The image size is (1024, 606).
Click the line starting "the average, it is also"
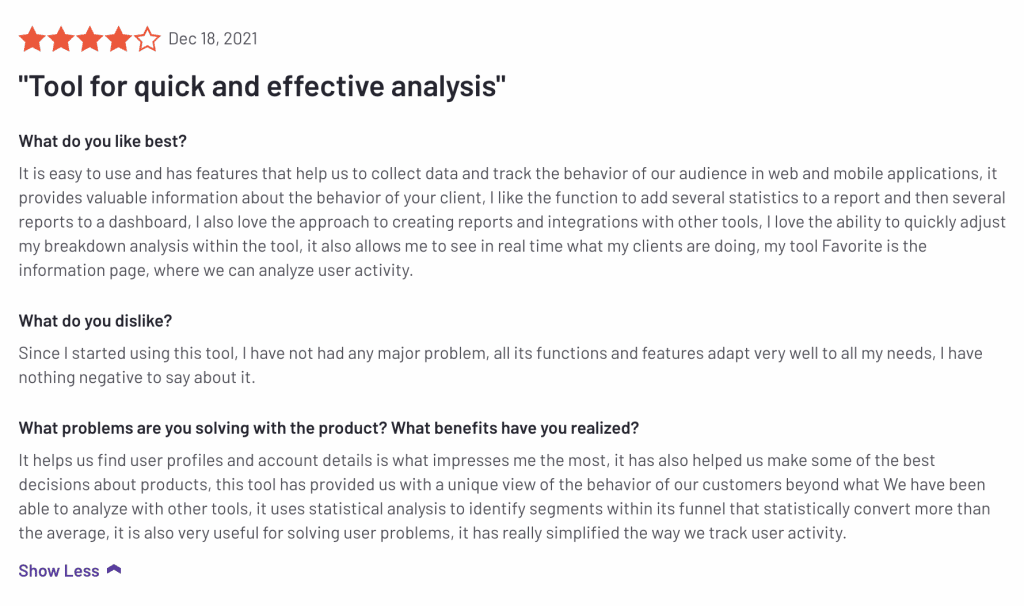(x=432, y=533)
